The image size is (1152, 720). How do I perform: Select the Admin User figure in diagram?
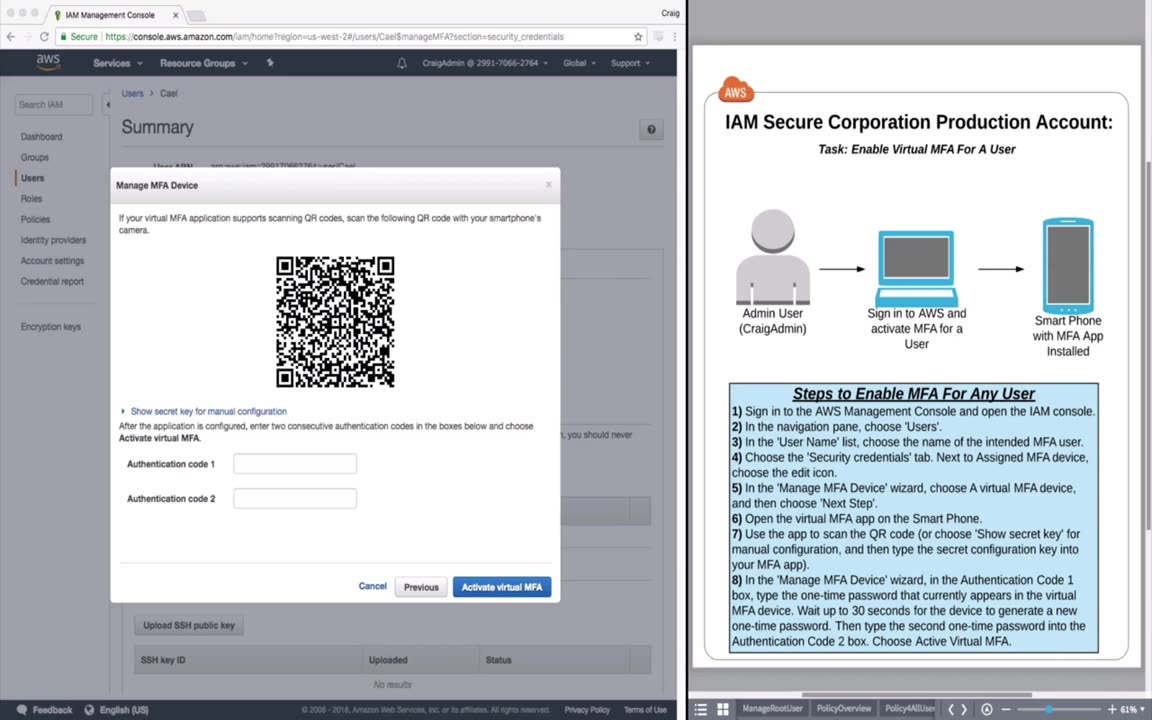point(773,256)
